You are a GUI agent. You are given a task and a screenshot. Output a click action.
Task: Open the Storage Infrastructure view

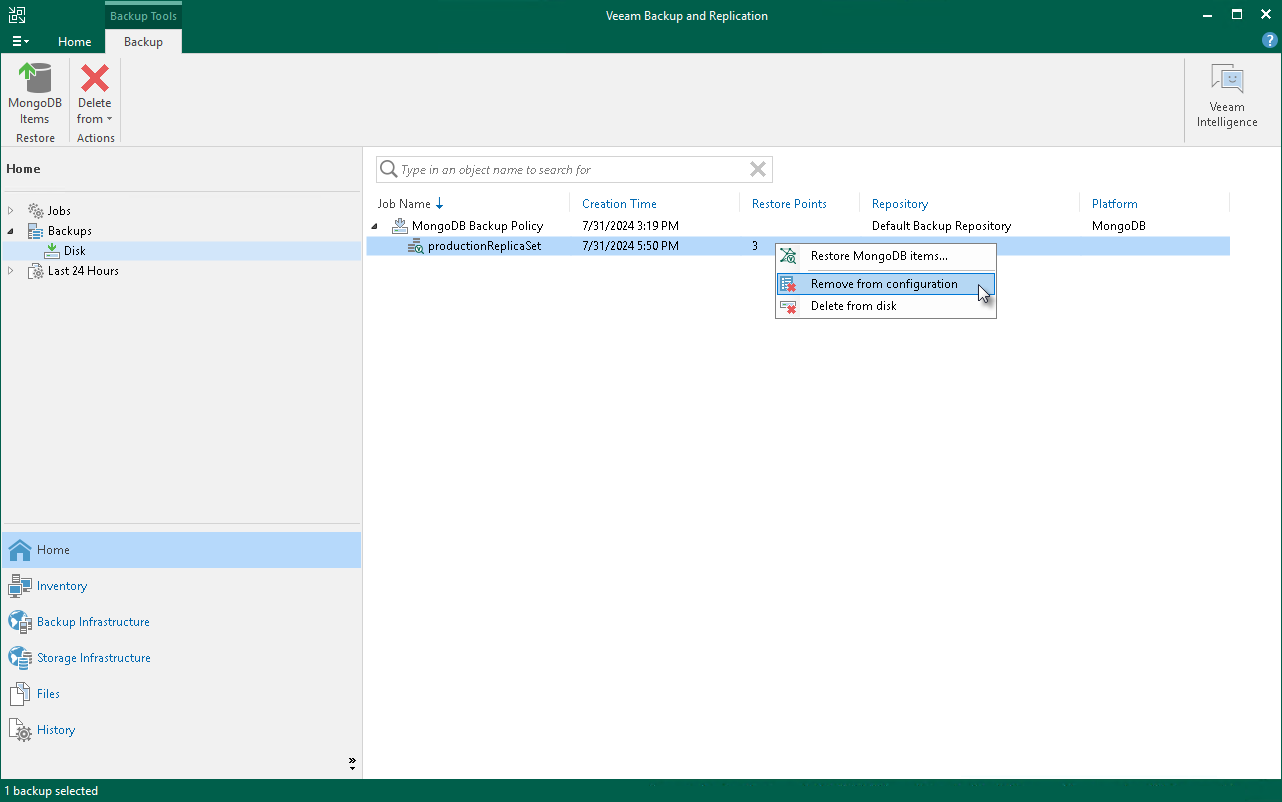(x=181, y=658)
